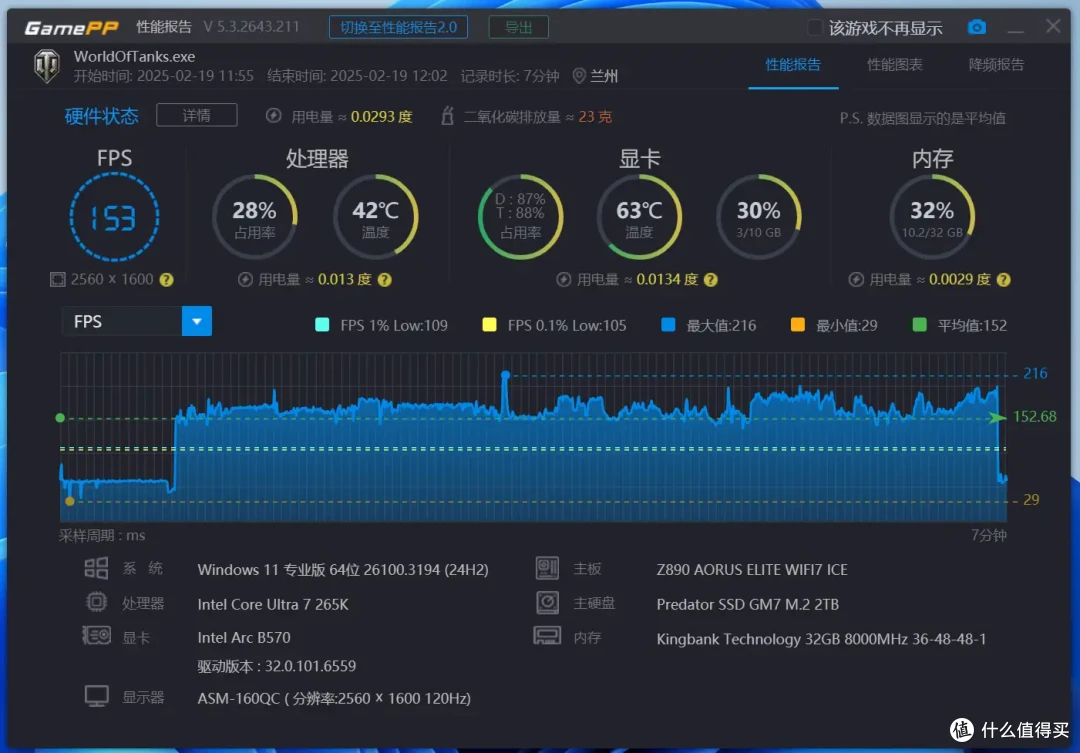Click the yellow FPS 0.1% Low legend swatch

click(x=489, y=324)
